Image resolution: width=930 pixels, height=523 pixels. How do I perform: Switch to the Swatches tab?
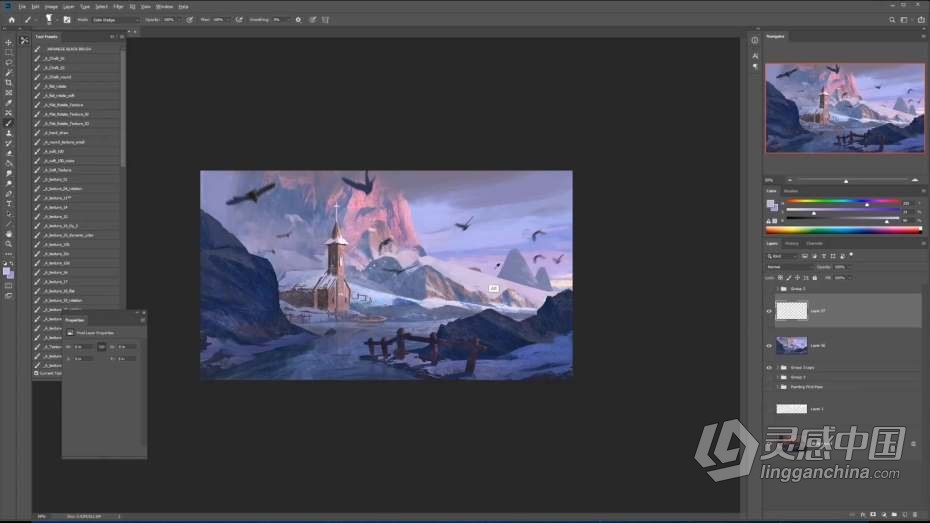(791, 191)
